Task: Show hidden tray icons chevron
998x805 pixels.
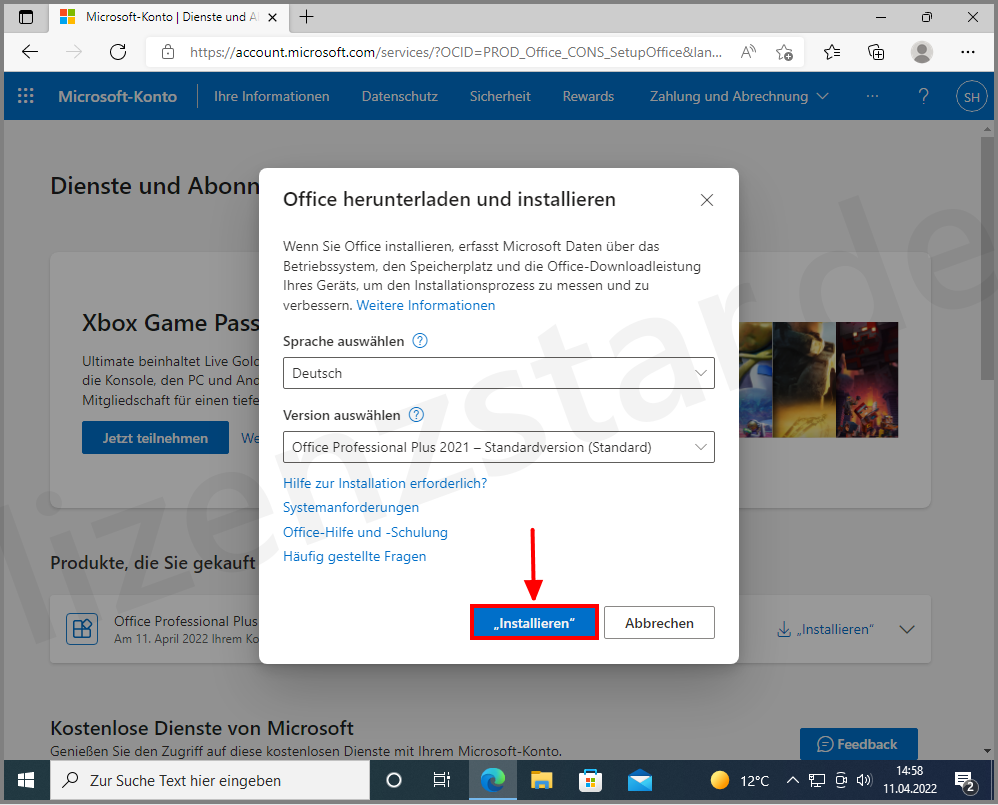Action: click(792, 780)
